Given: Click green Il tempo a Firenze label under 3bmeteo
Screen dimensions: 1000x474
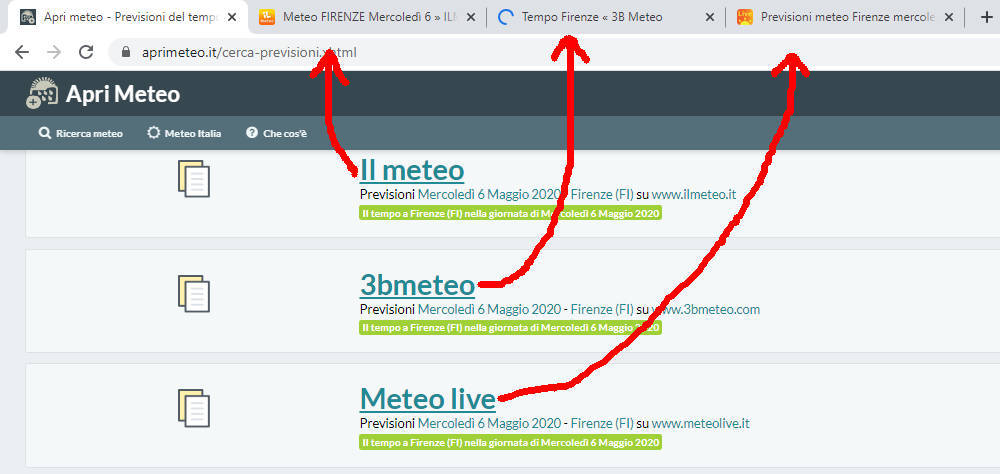Looking at the screenshot, I should pos(510,328).
